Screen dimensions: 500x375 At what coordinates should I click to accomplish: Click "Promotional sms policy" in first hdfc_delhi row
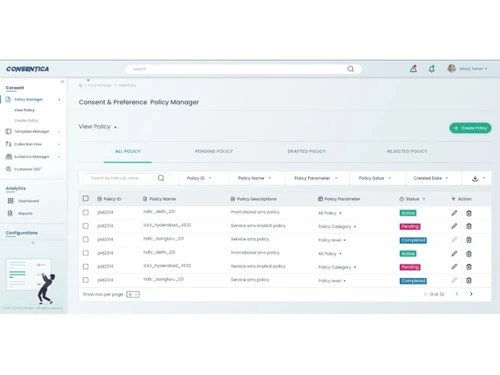tap(255, 212)
